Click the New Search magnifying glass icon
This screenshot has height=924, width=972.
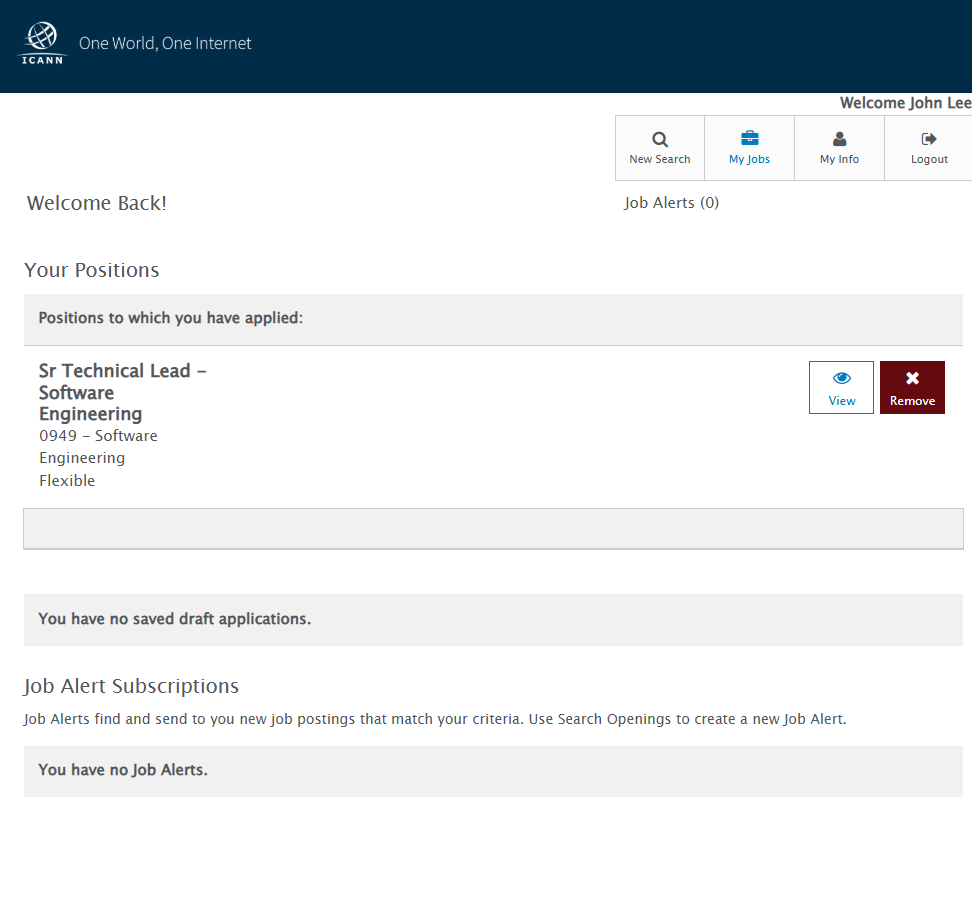coord(660,139)
